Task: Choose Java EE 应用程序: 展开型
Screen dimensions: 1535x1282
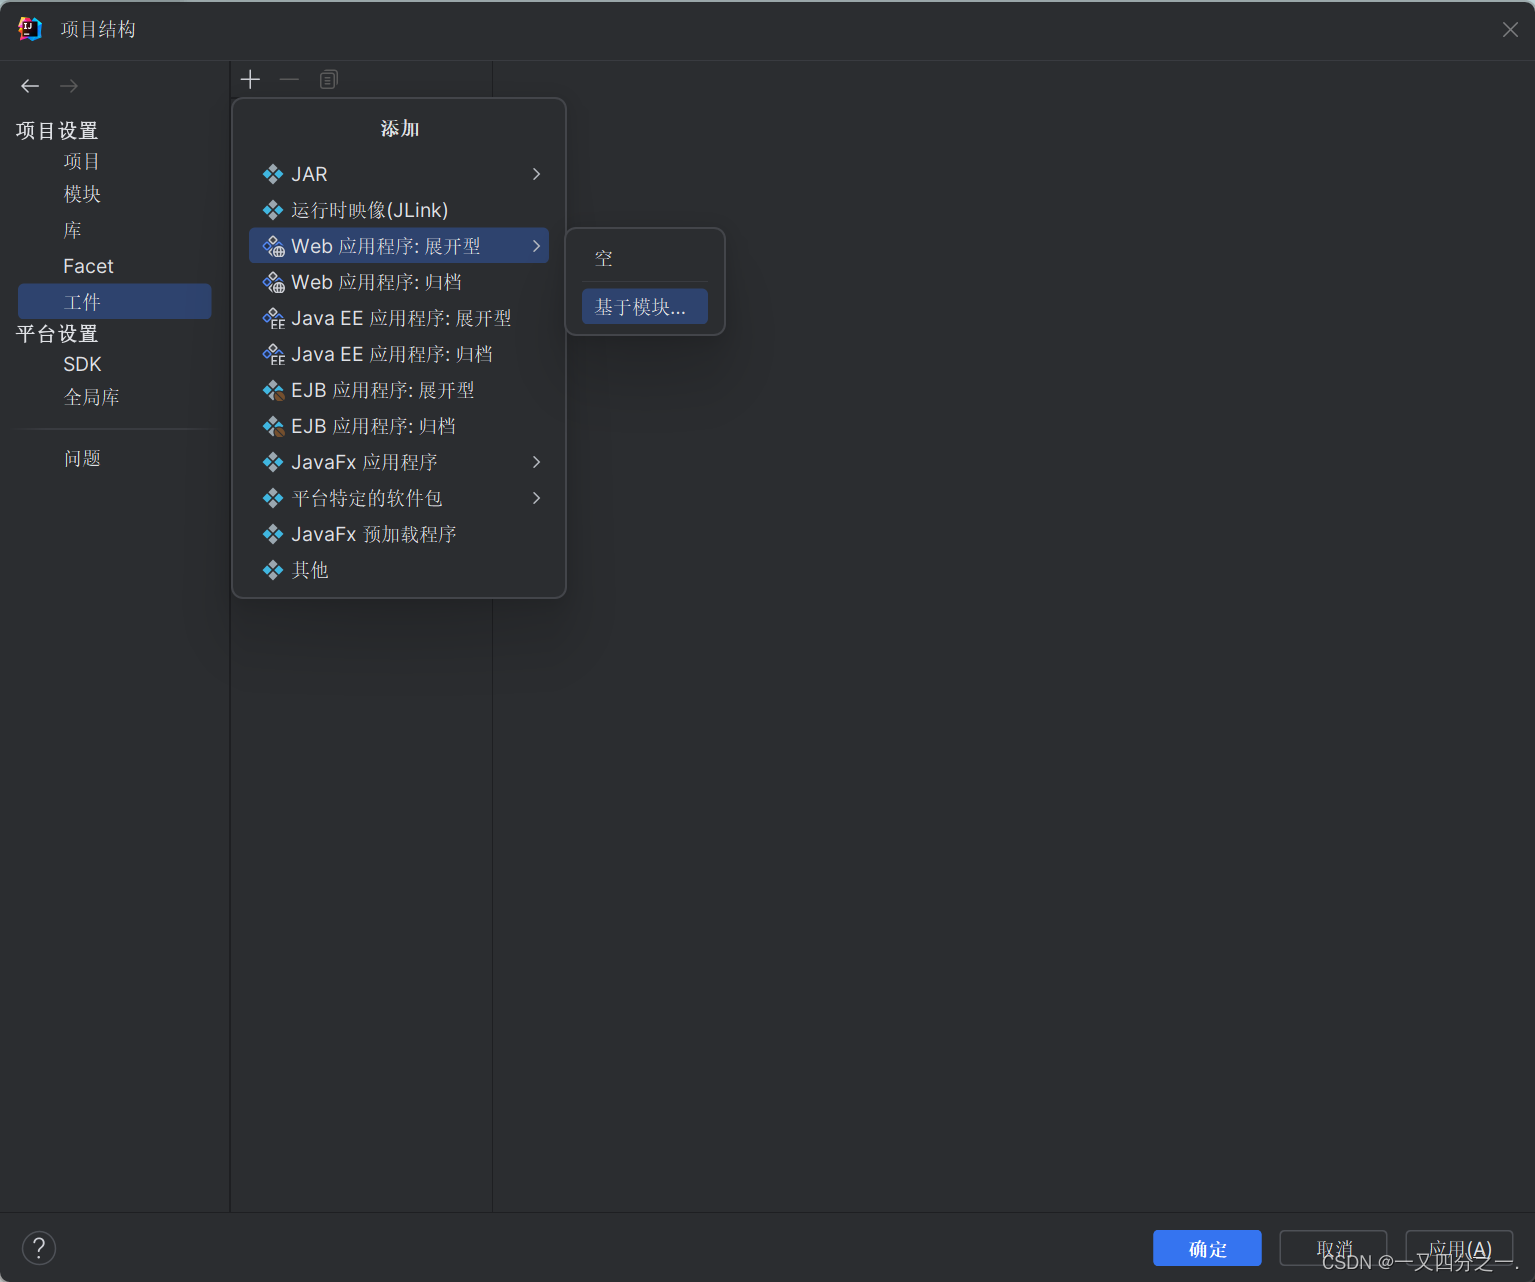Action: point(399,318)
